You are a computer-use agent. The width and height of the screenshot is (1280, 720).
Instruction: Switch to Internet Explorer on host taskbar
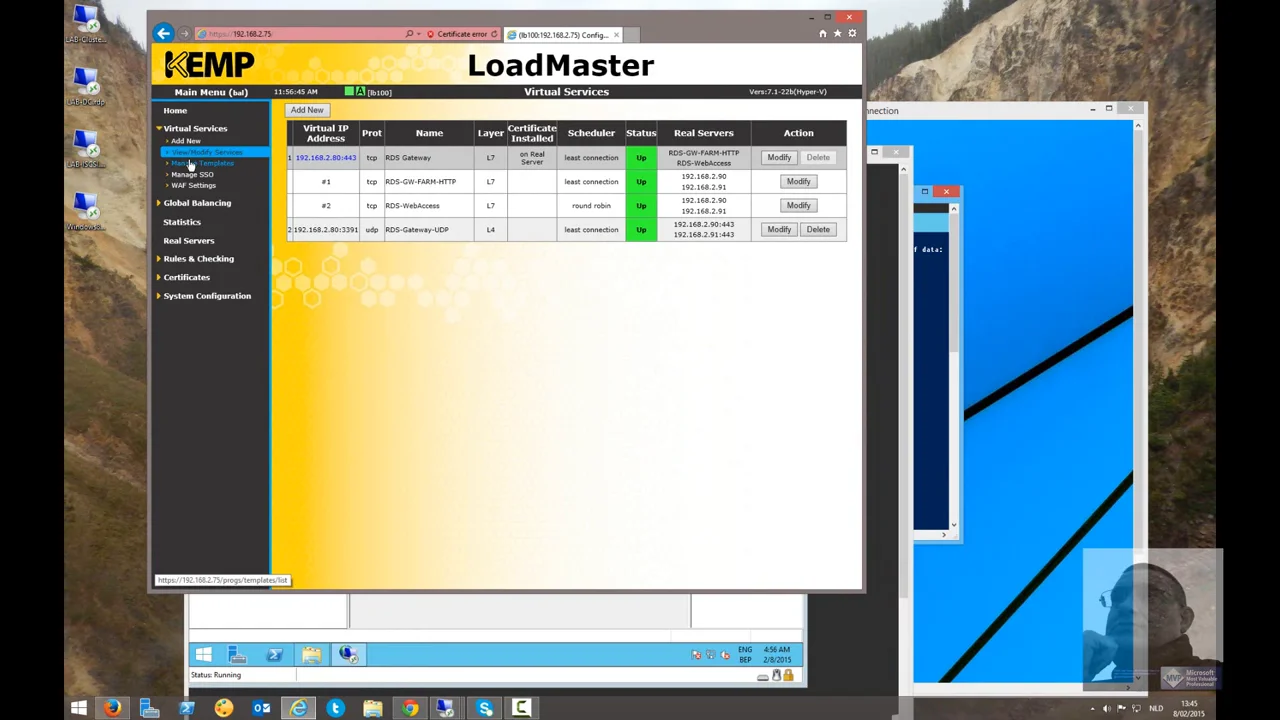pyautogui.click(x=298, y=709)
